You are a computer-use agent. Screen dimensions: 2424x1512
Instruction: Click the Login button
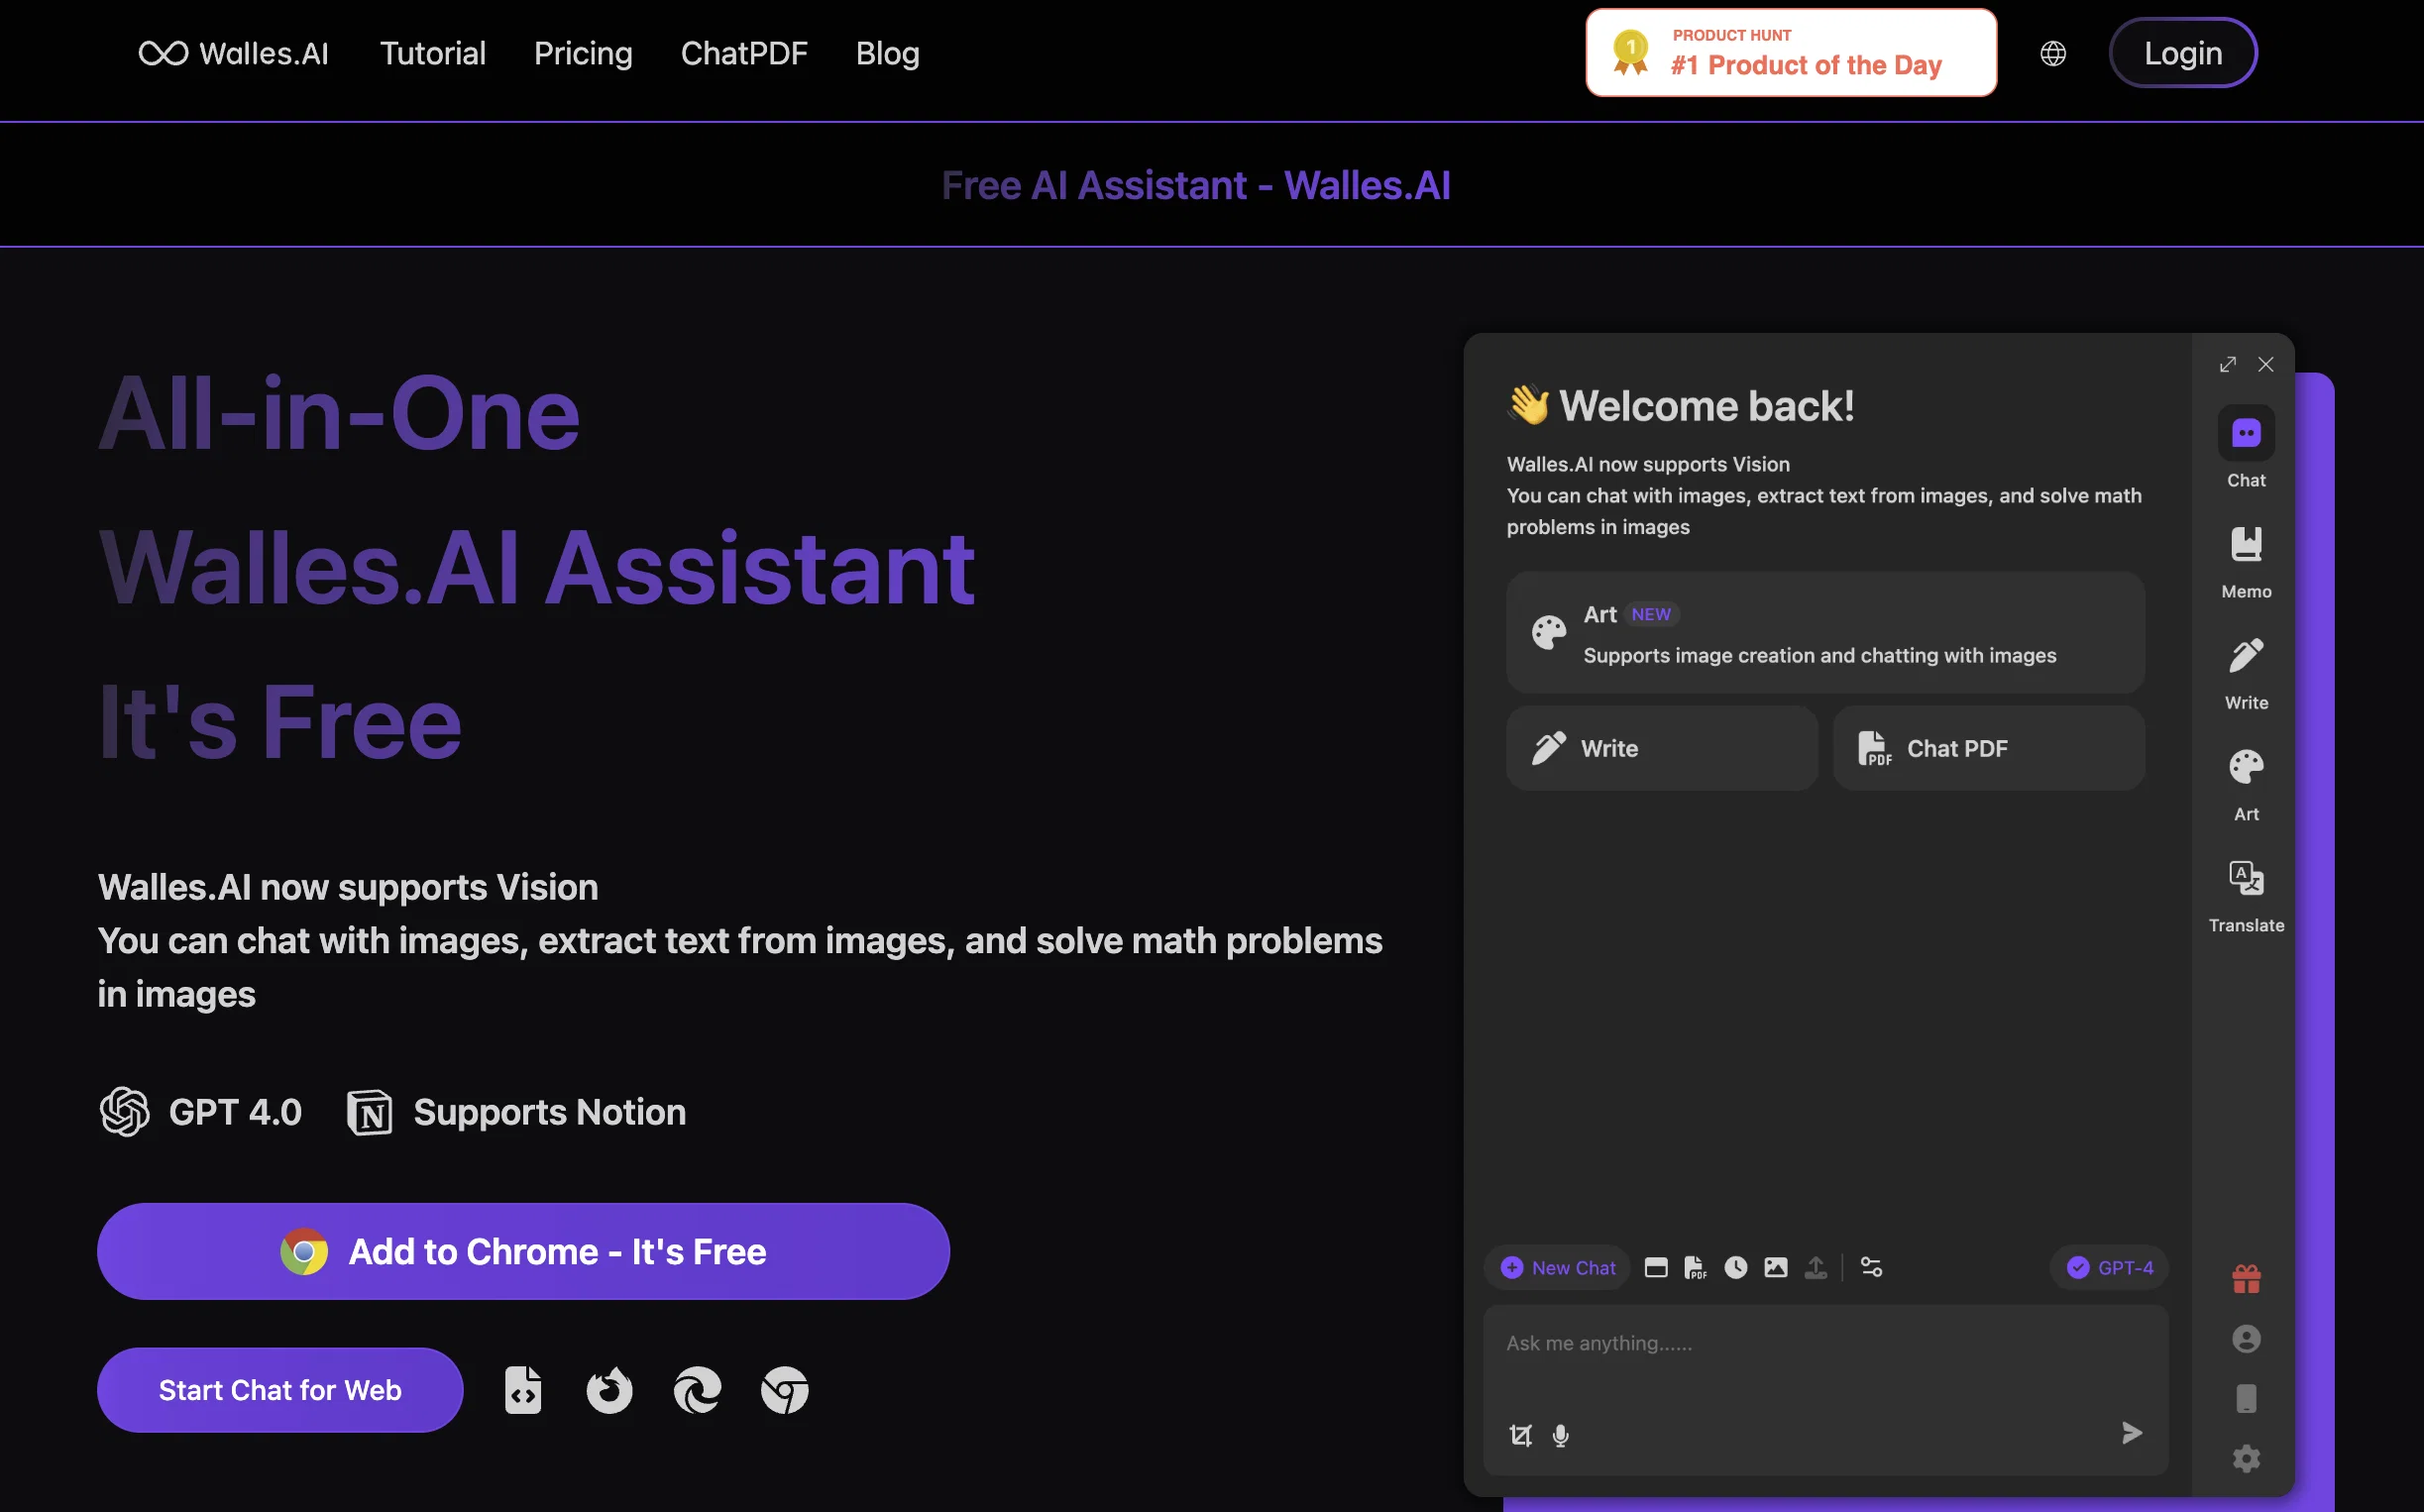(x=2182, y=53)
